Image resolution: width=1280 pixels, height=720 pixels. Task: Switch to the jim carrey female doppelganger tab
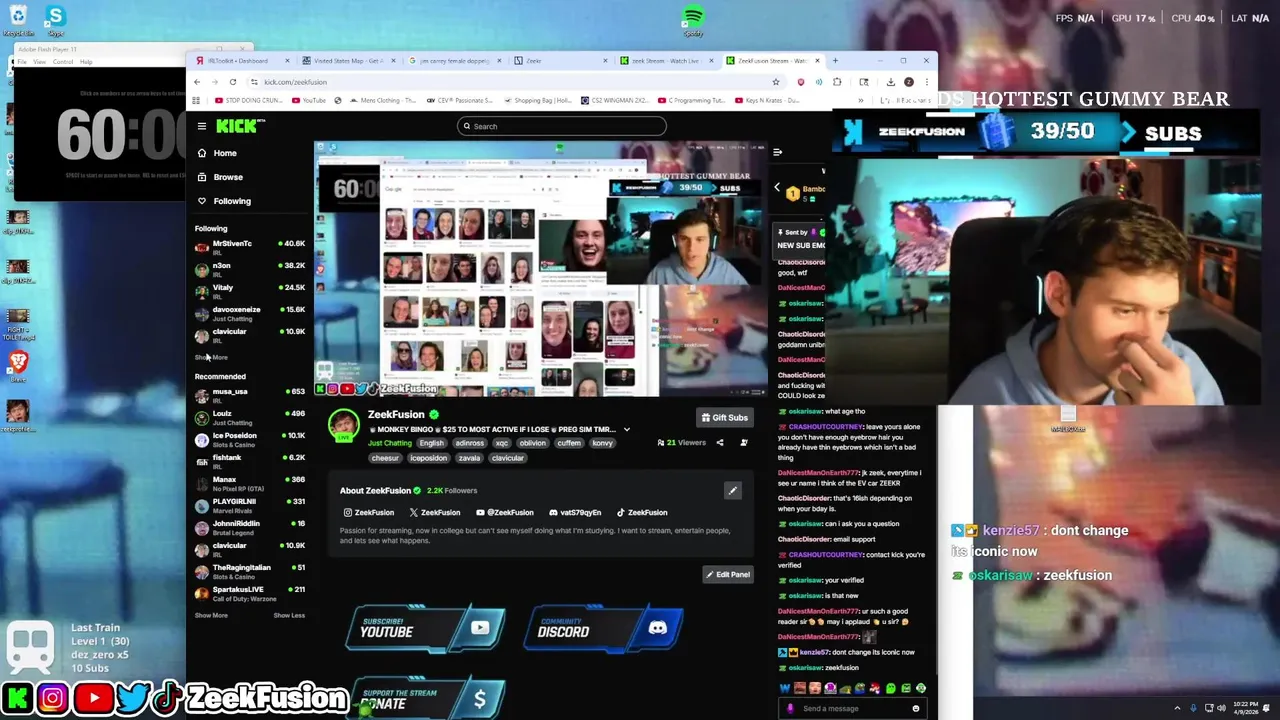point(452,61)
